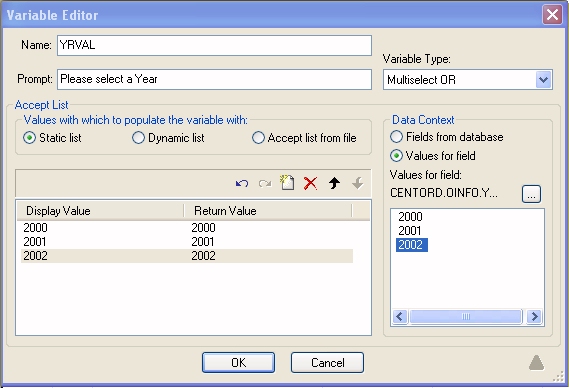Screen dimensions: 569x388
Task: Move entry up with black arrow icon
Action: pos(334,183)
